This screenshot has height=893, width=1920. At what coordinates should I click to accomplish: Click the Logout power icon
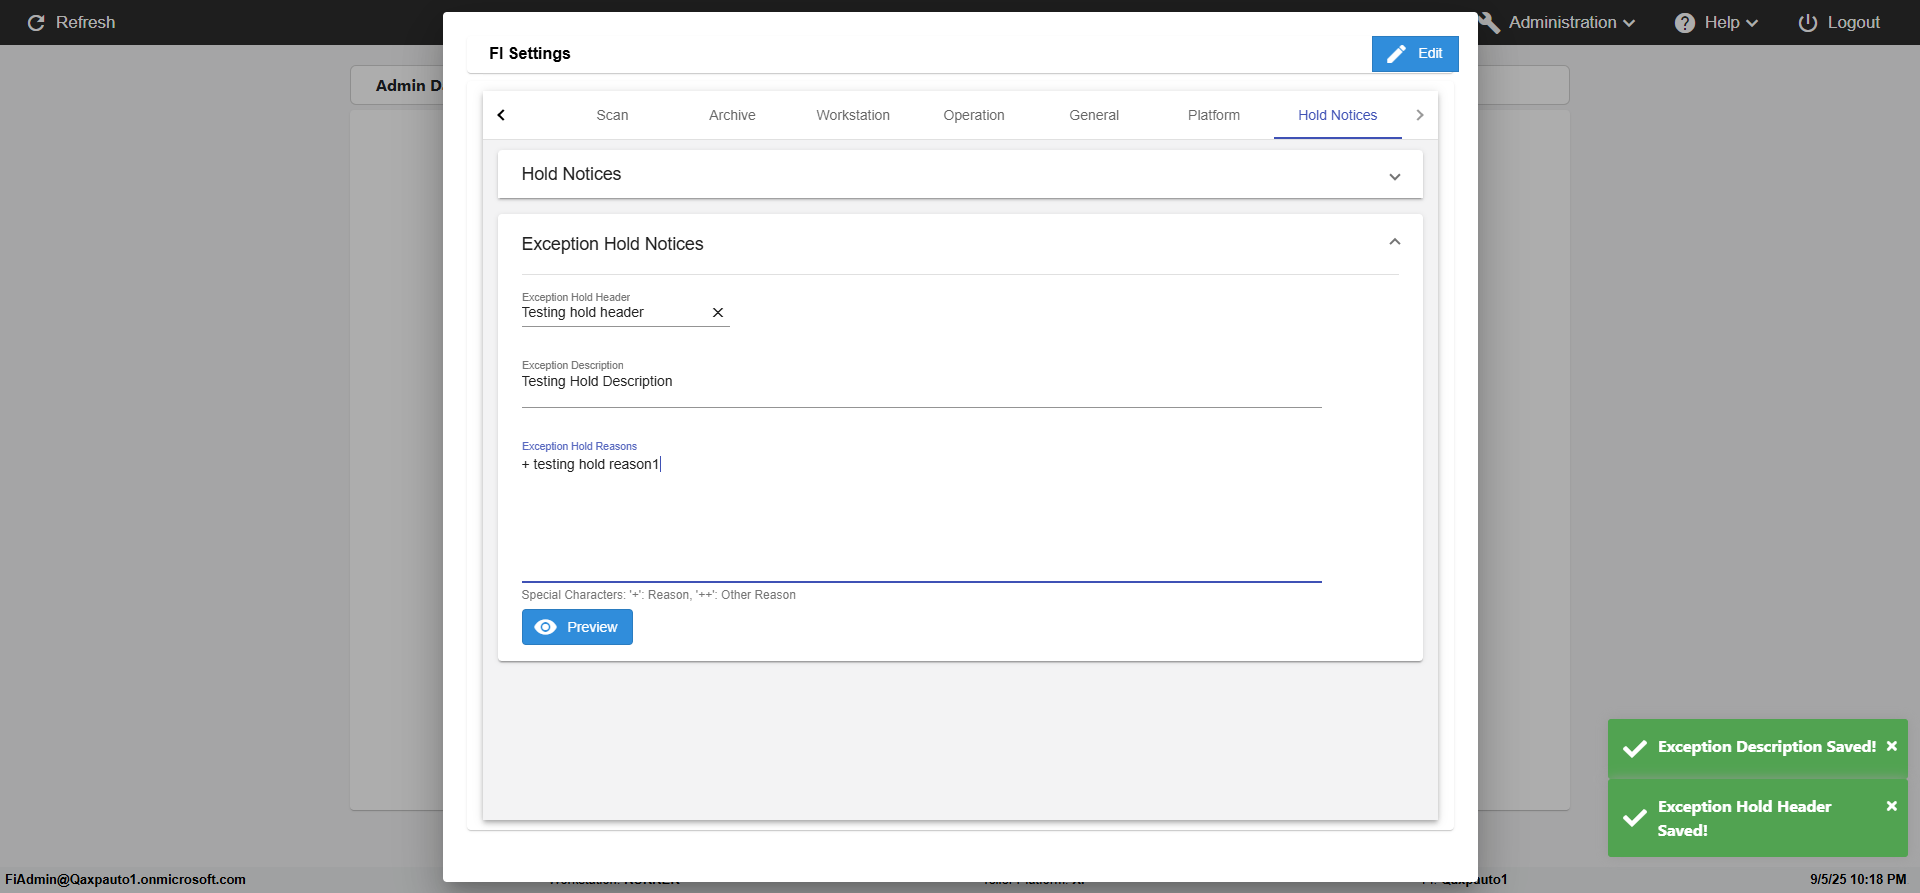(1808, 23)
